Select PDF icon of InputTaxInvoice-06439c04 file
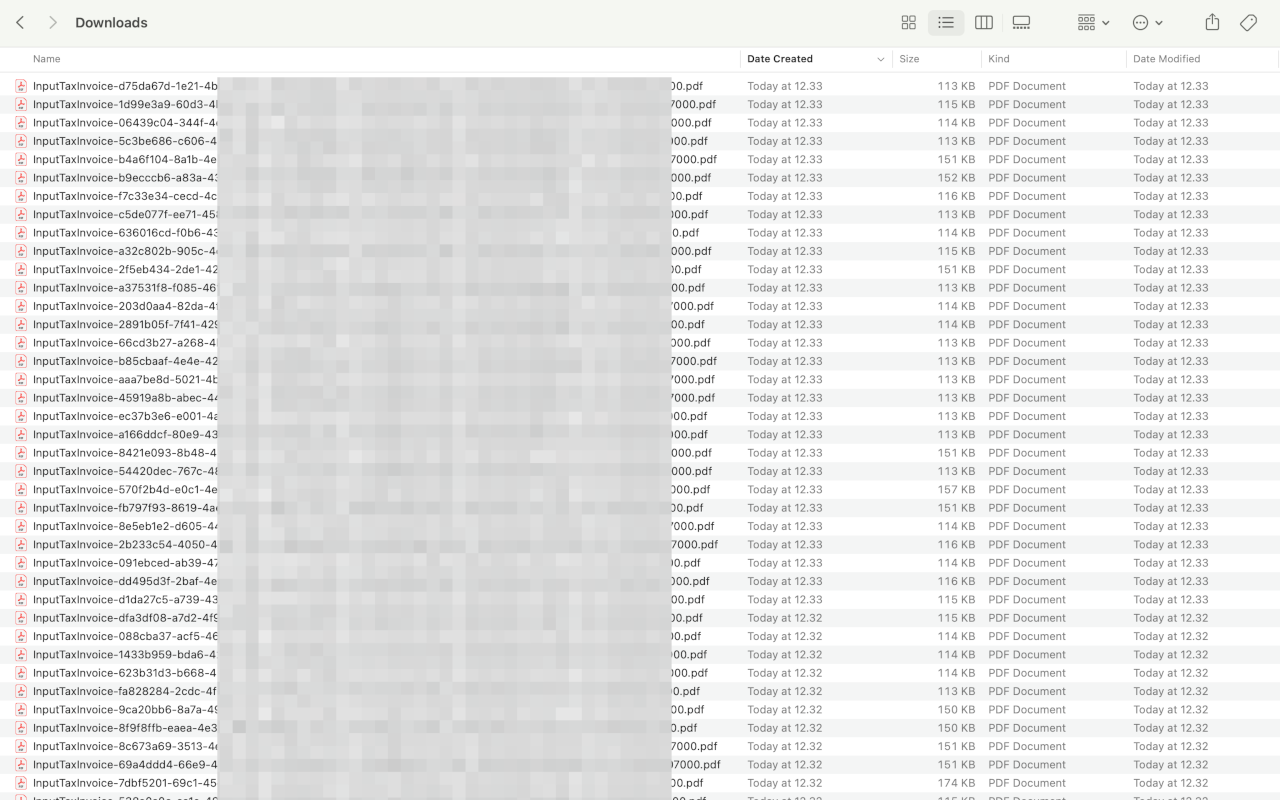 point(21,123)
